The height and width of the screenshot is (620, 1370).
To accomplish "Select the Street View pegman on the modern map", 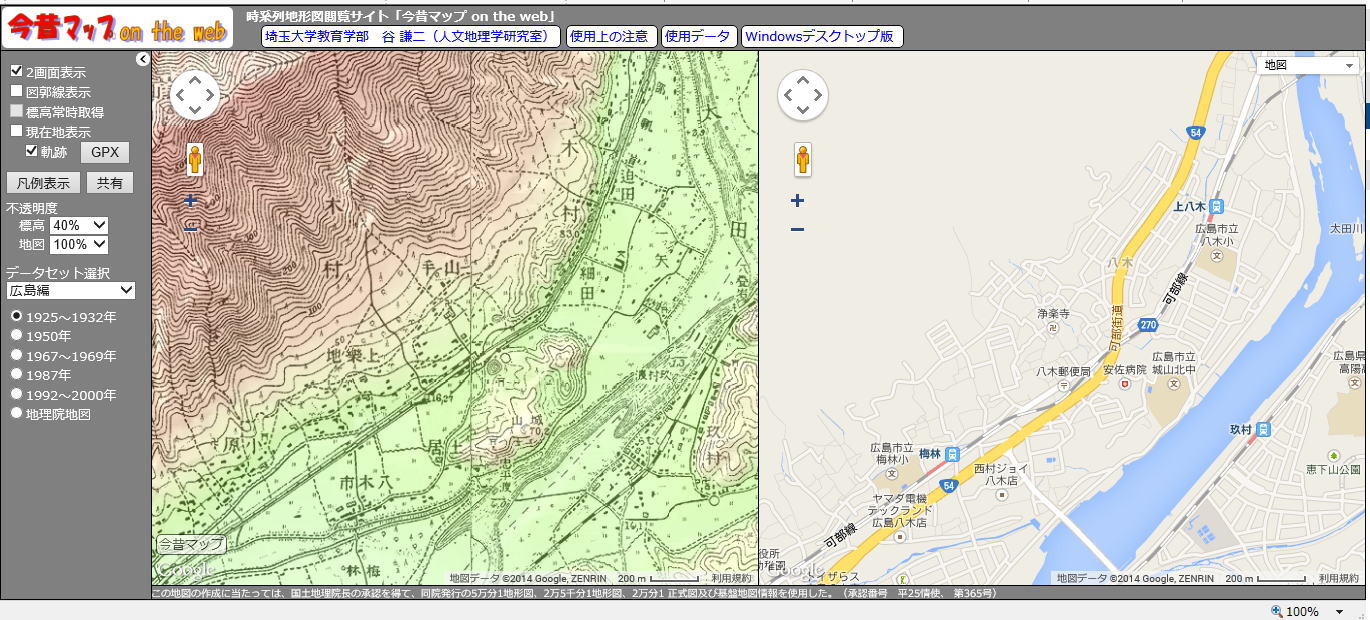I will 803,160.
